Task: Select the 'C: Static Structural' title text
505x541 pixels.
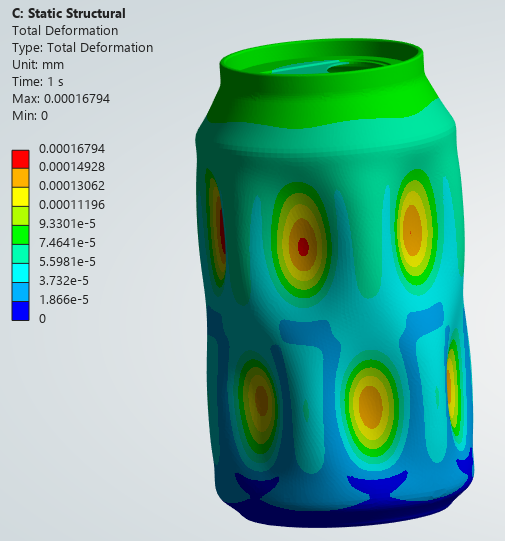Action: 69,13
